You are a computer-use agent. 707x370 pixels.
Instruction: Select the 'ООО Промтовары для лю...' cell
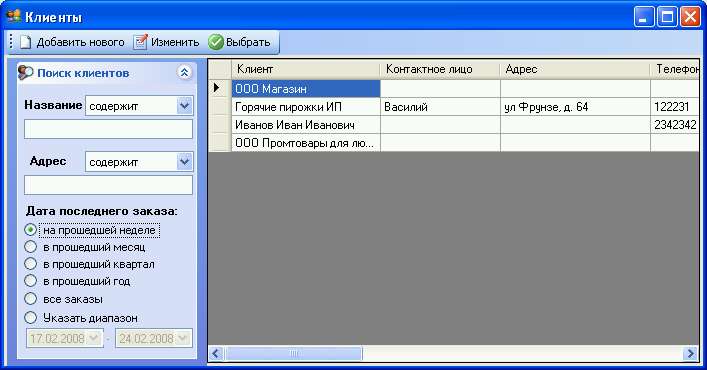point(306,143)
